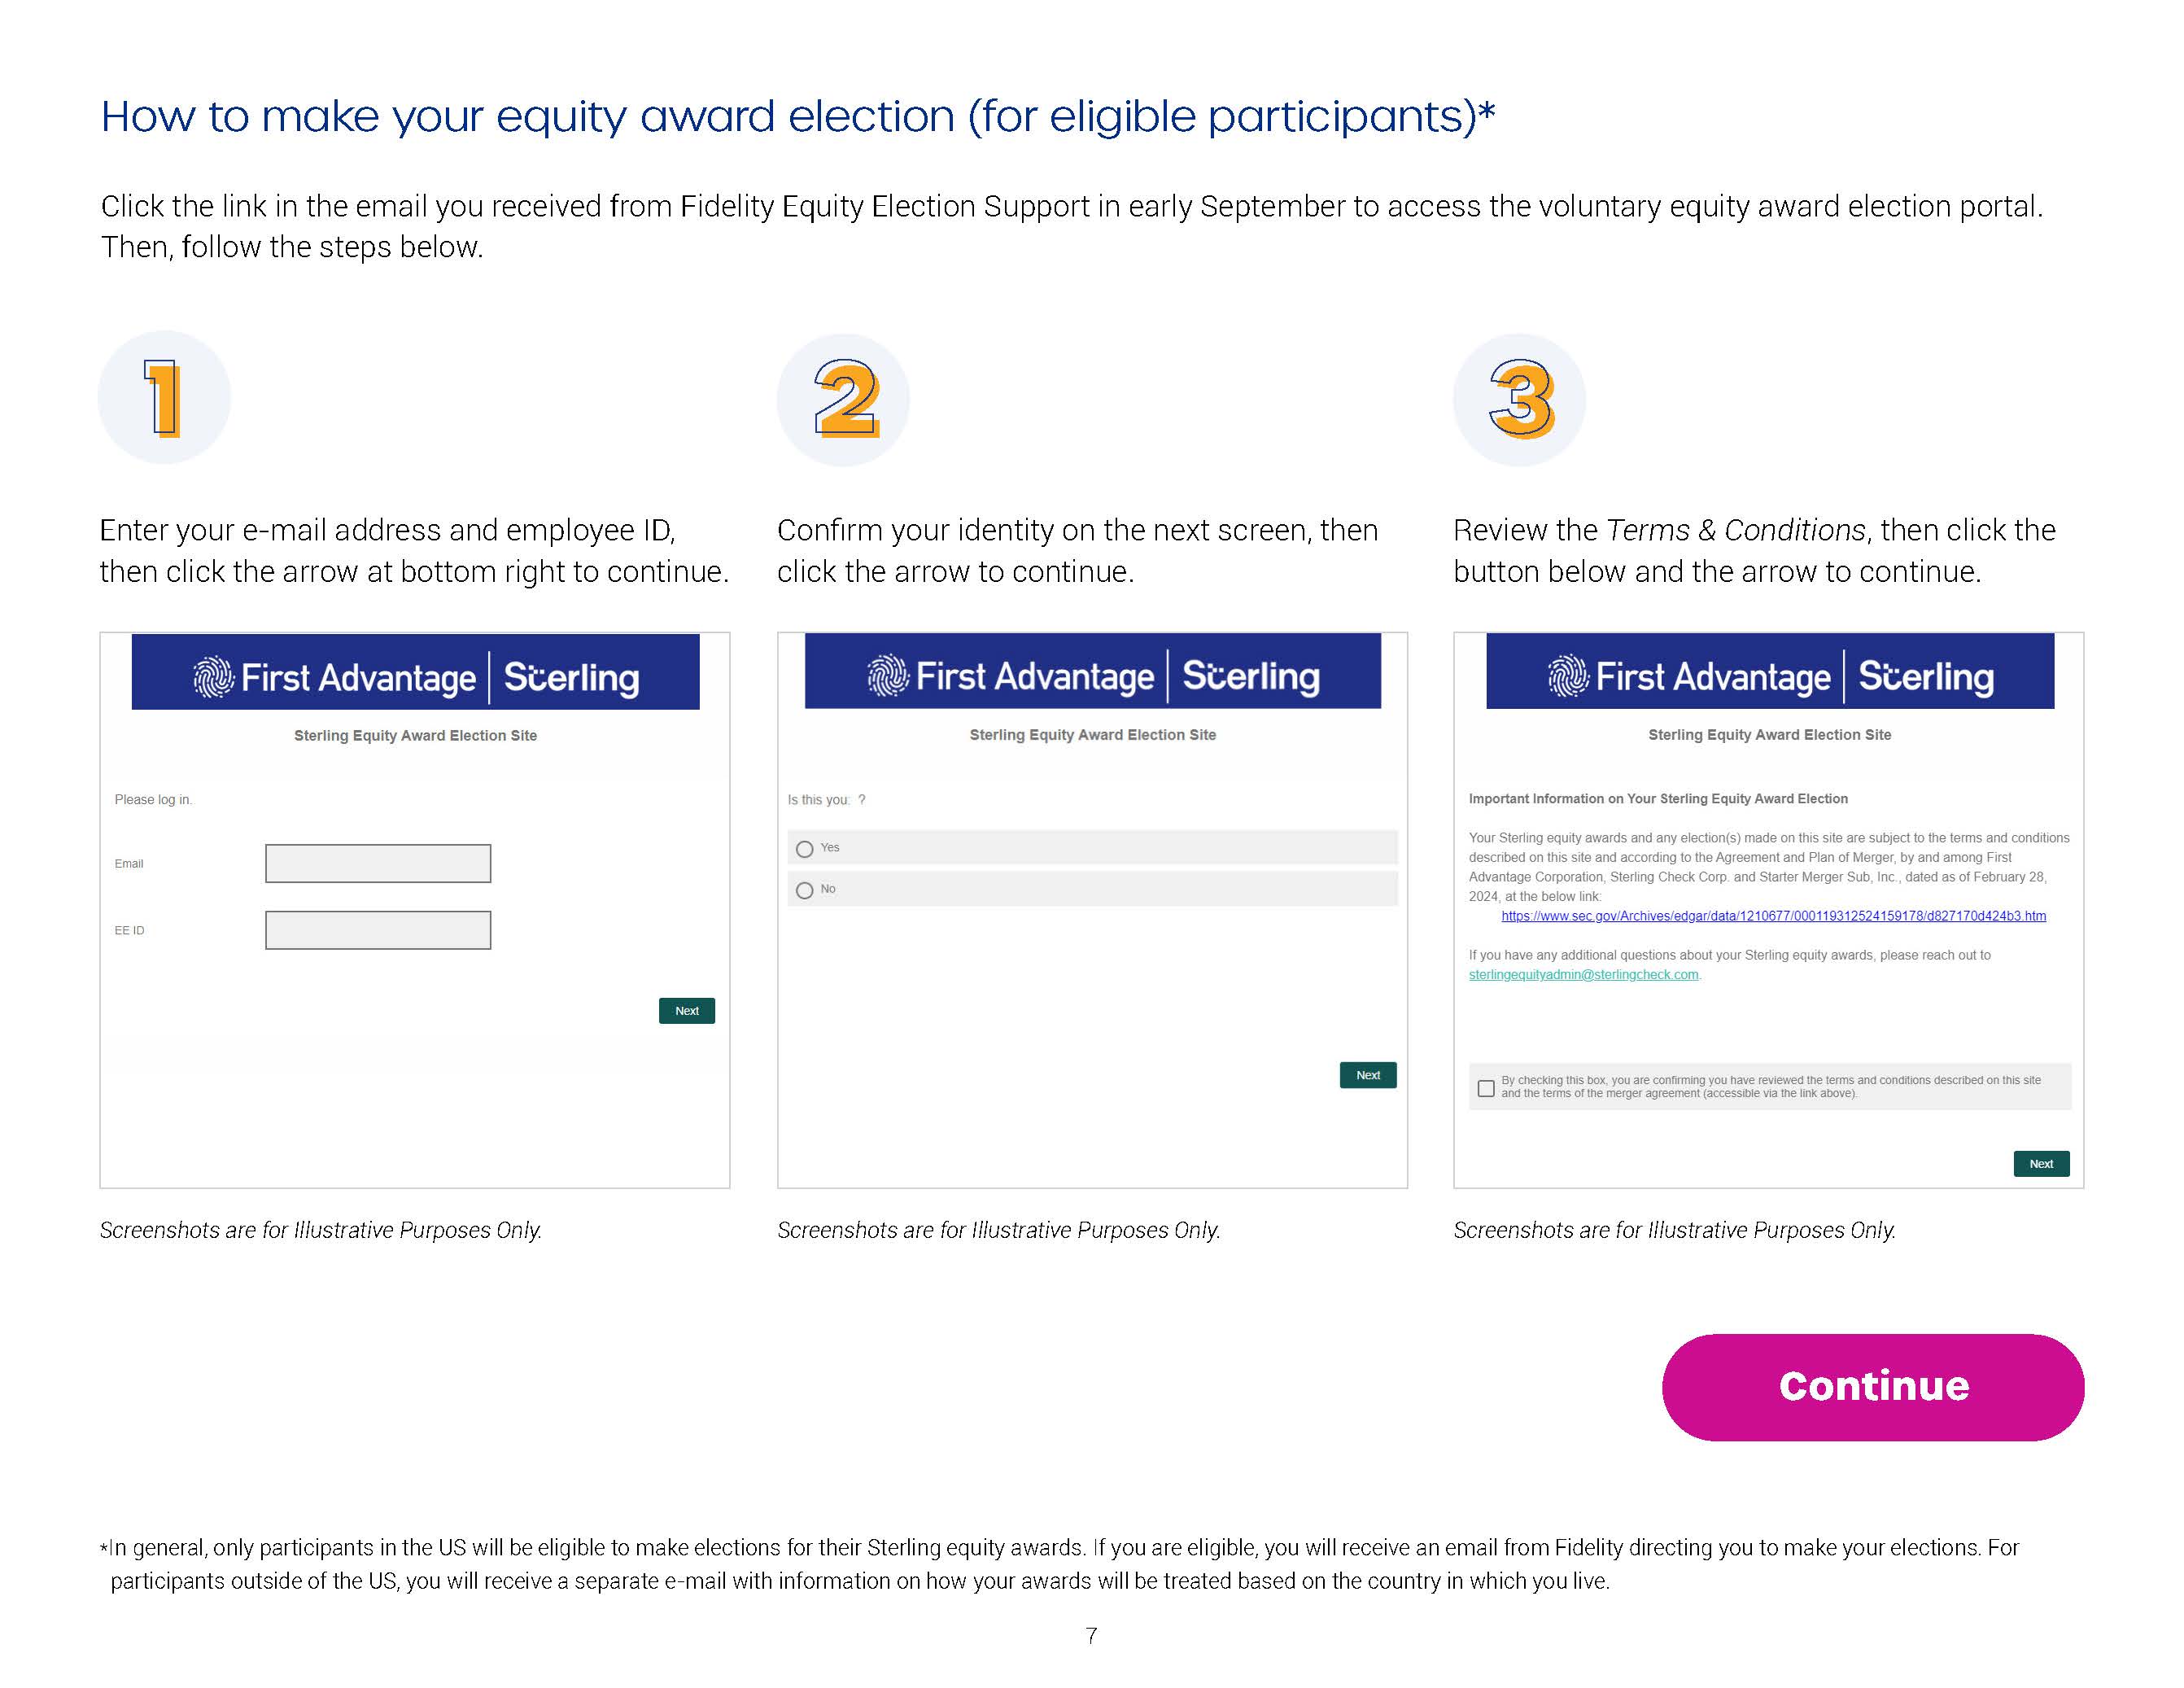Viewport: 2184px width, 1688px height.
Task: Click the pink Continue button
Action: [1872, 1387]
